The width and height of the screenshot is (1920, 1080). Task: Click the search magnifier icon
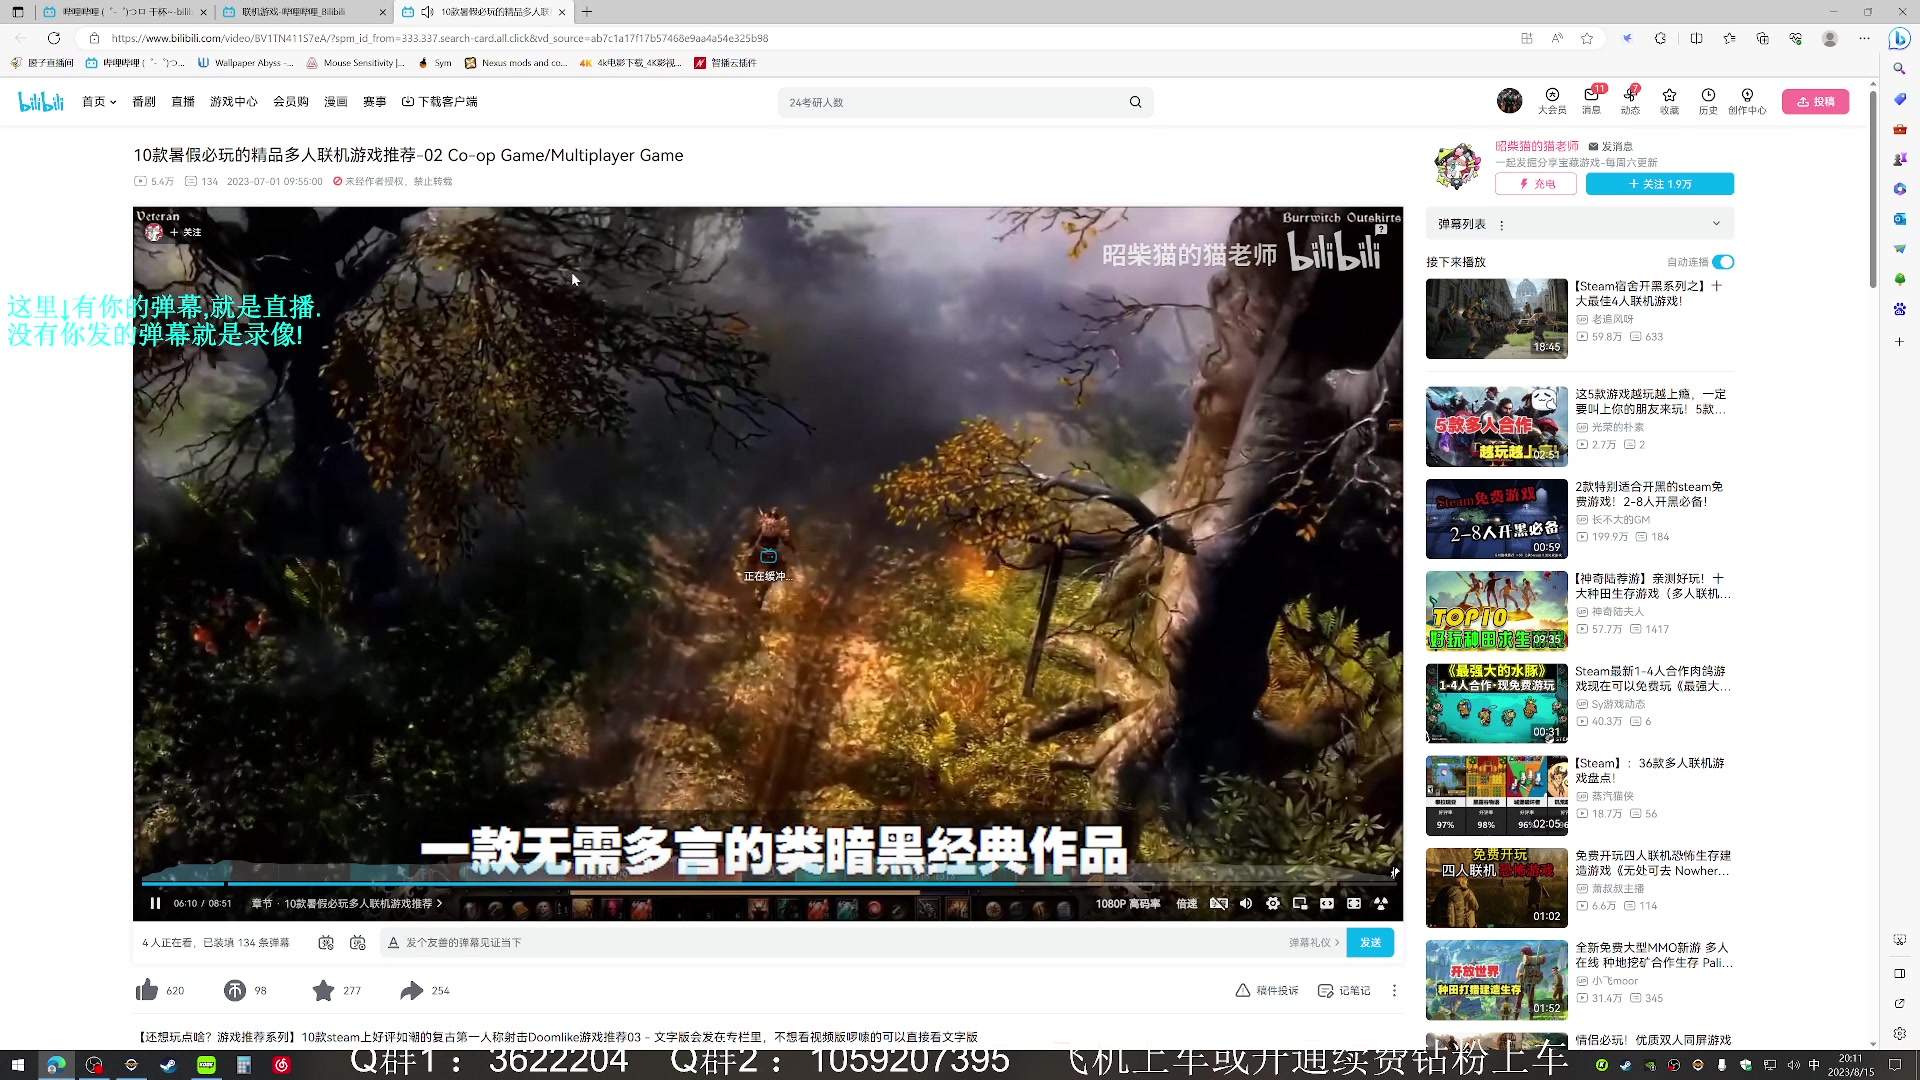(x=1135, y=102)
